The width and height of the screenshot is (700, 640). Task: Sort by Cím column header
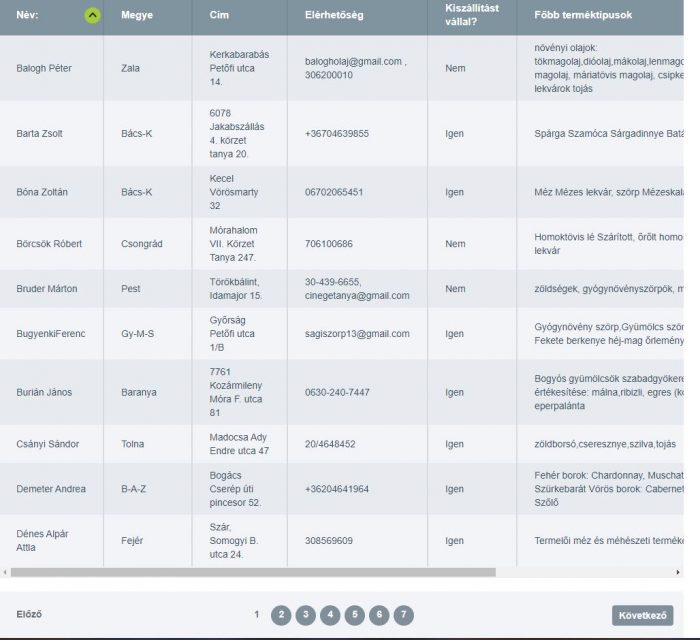(219, 15)
